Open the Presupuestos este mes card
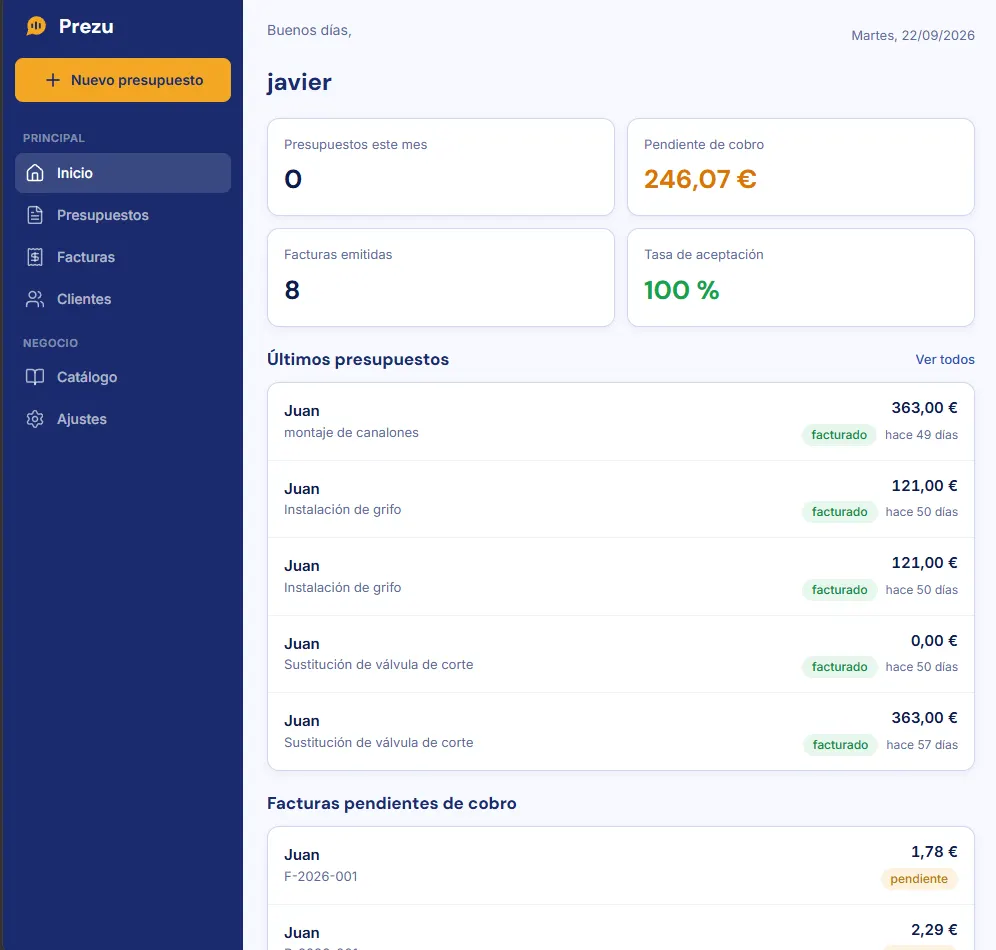 coord(441,167)
